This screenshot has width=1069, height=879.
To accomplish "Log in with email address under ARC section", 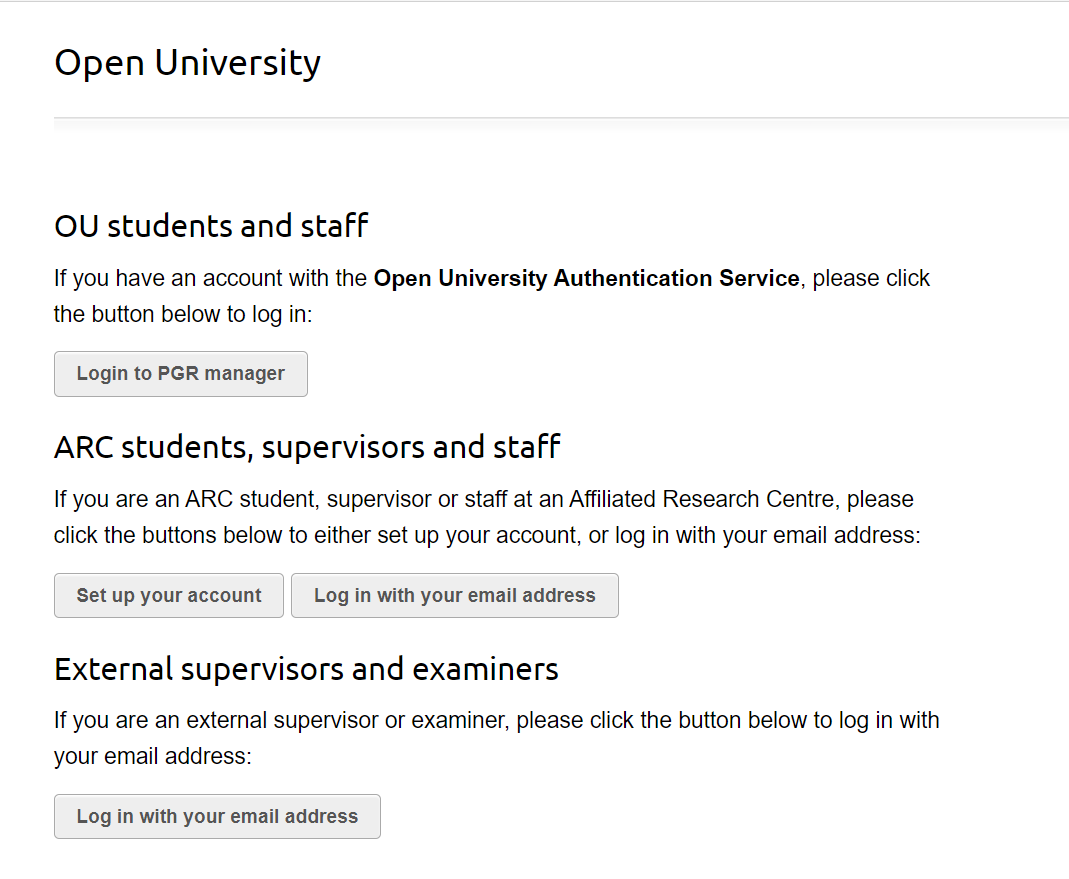I will click(x=455, y=595).
